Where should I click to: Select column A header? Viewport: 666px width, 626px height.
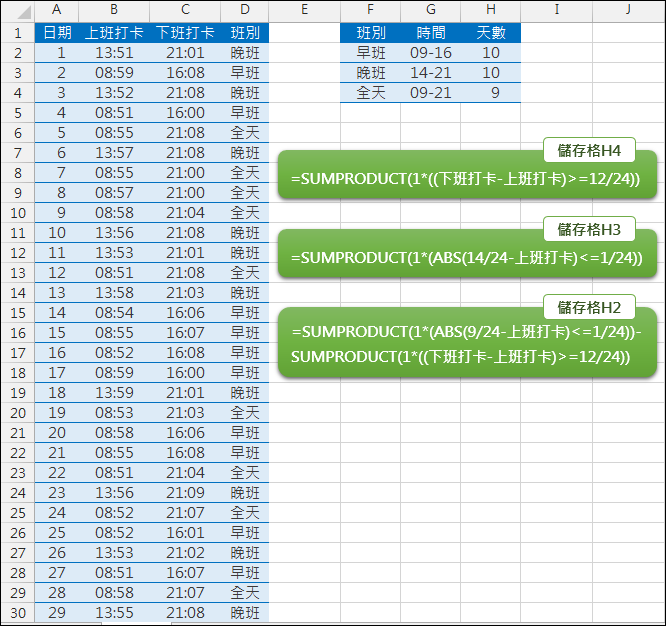[56, 10]
